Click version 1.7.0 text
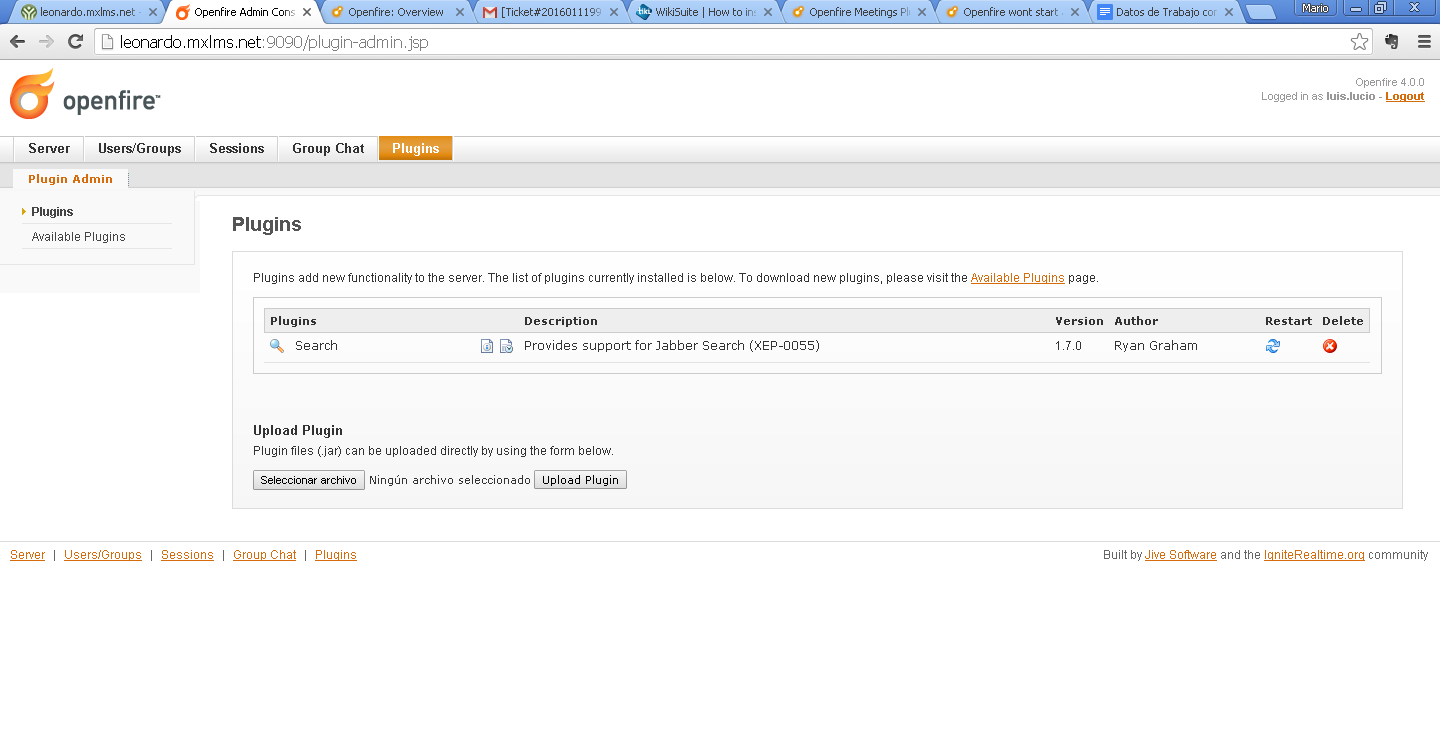 pos(1068,346)
